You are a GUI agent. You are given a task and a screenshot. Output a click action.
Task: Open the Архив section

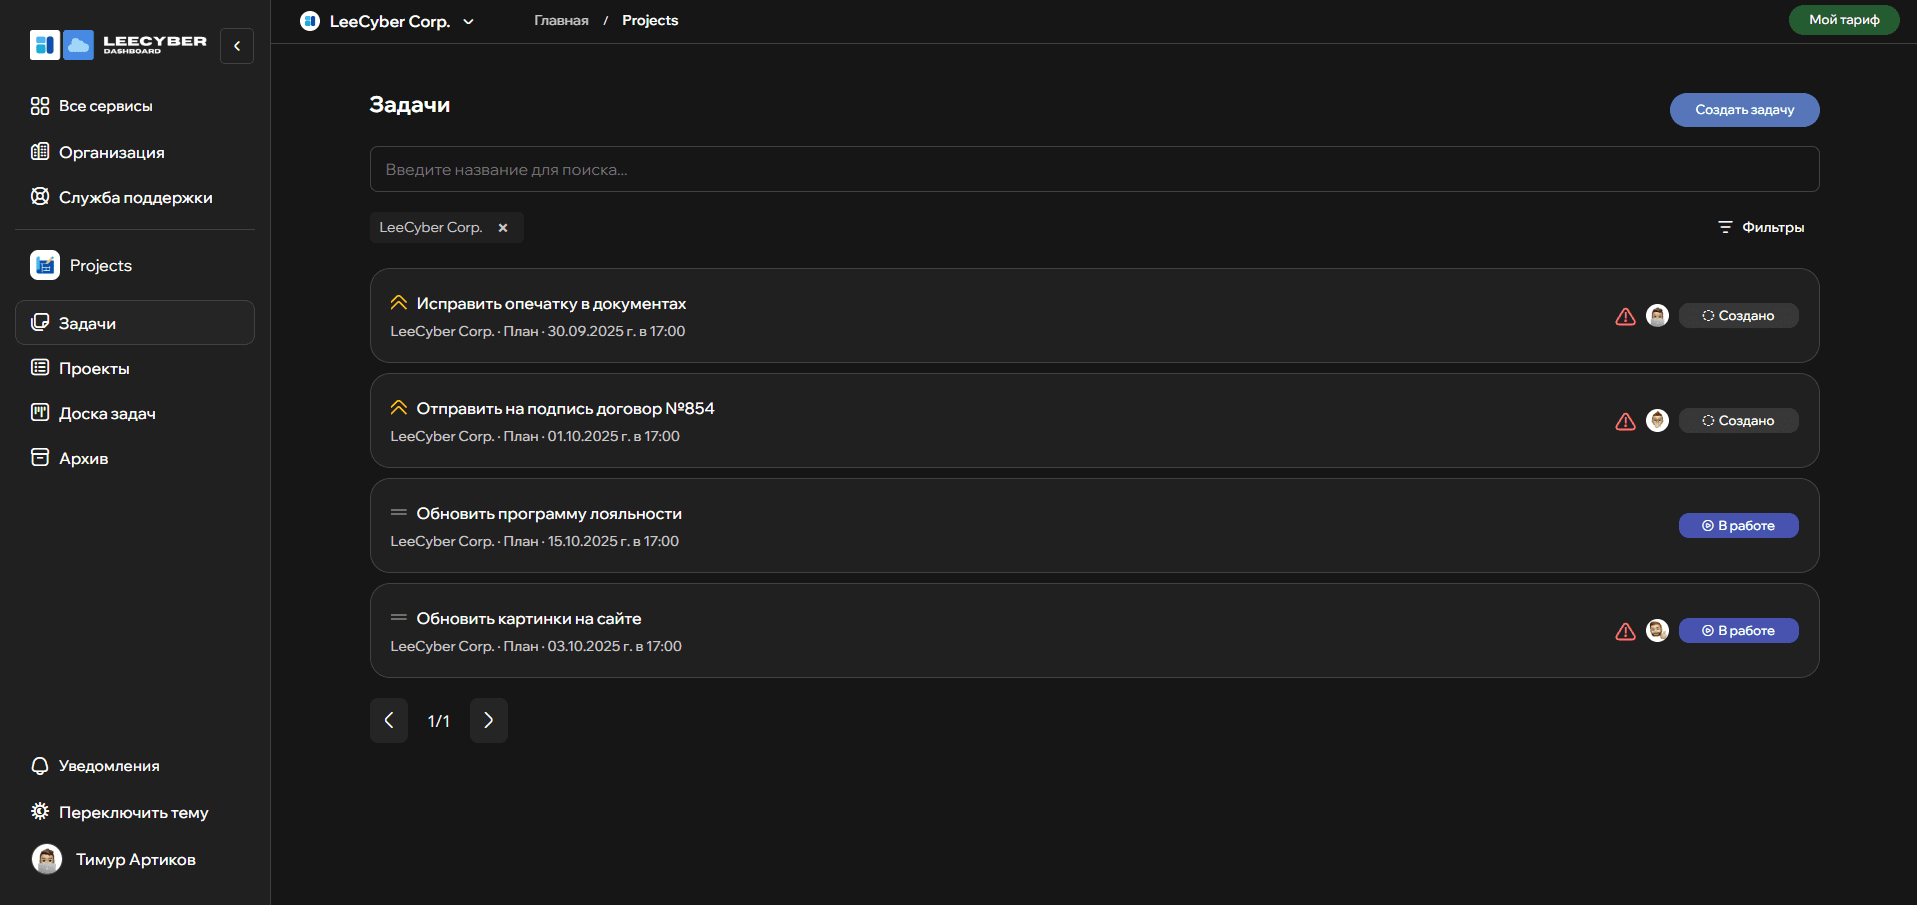click(x=83, y=458)
